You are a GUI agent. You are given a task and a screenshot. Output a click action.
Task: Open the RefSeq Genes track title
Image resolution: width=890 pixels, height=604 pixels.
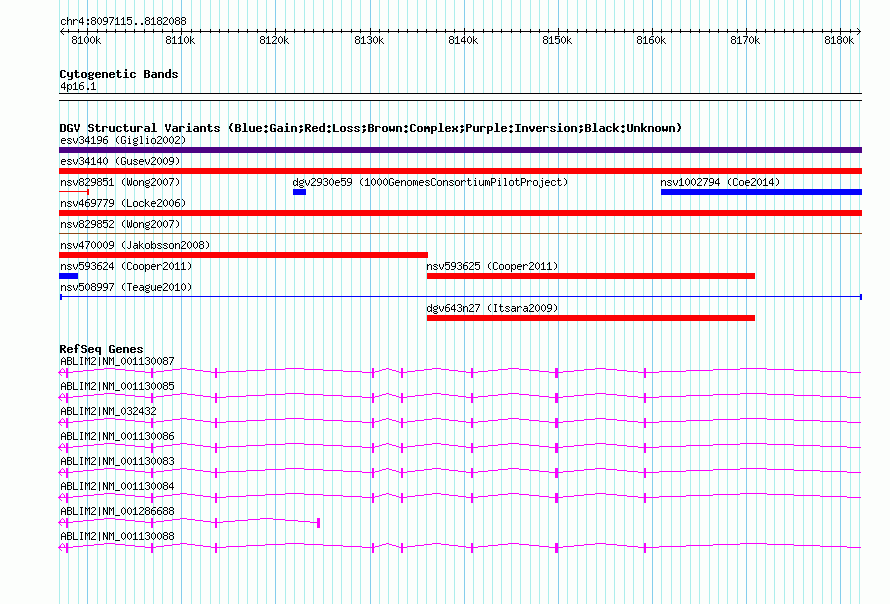101,349
